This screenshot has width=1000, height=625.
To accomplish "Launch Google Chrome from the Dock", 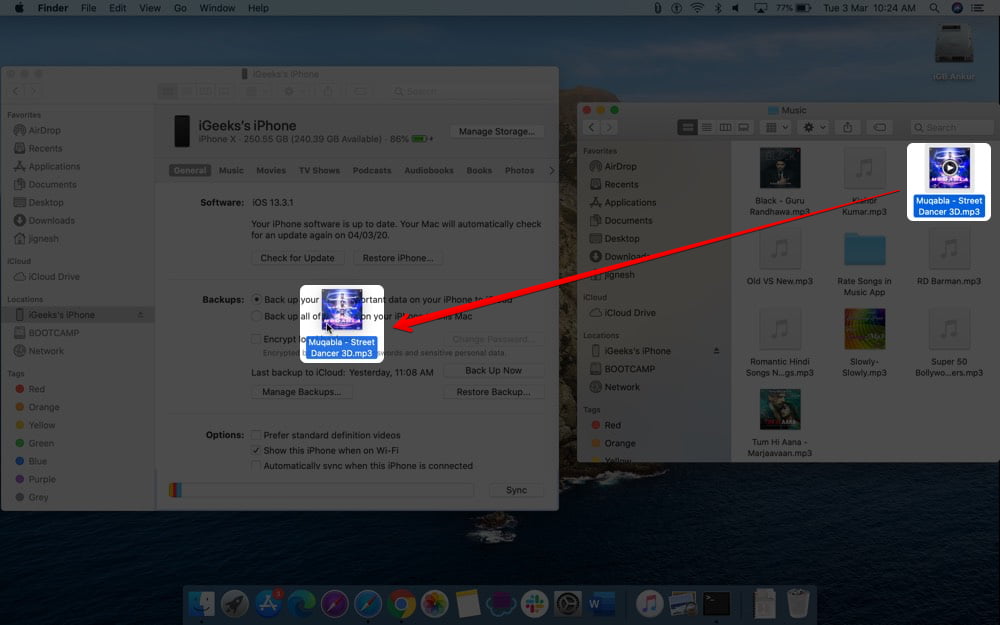I will 402,603.
